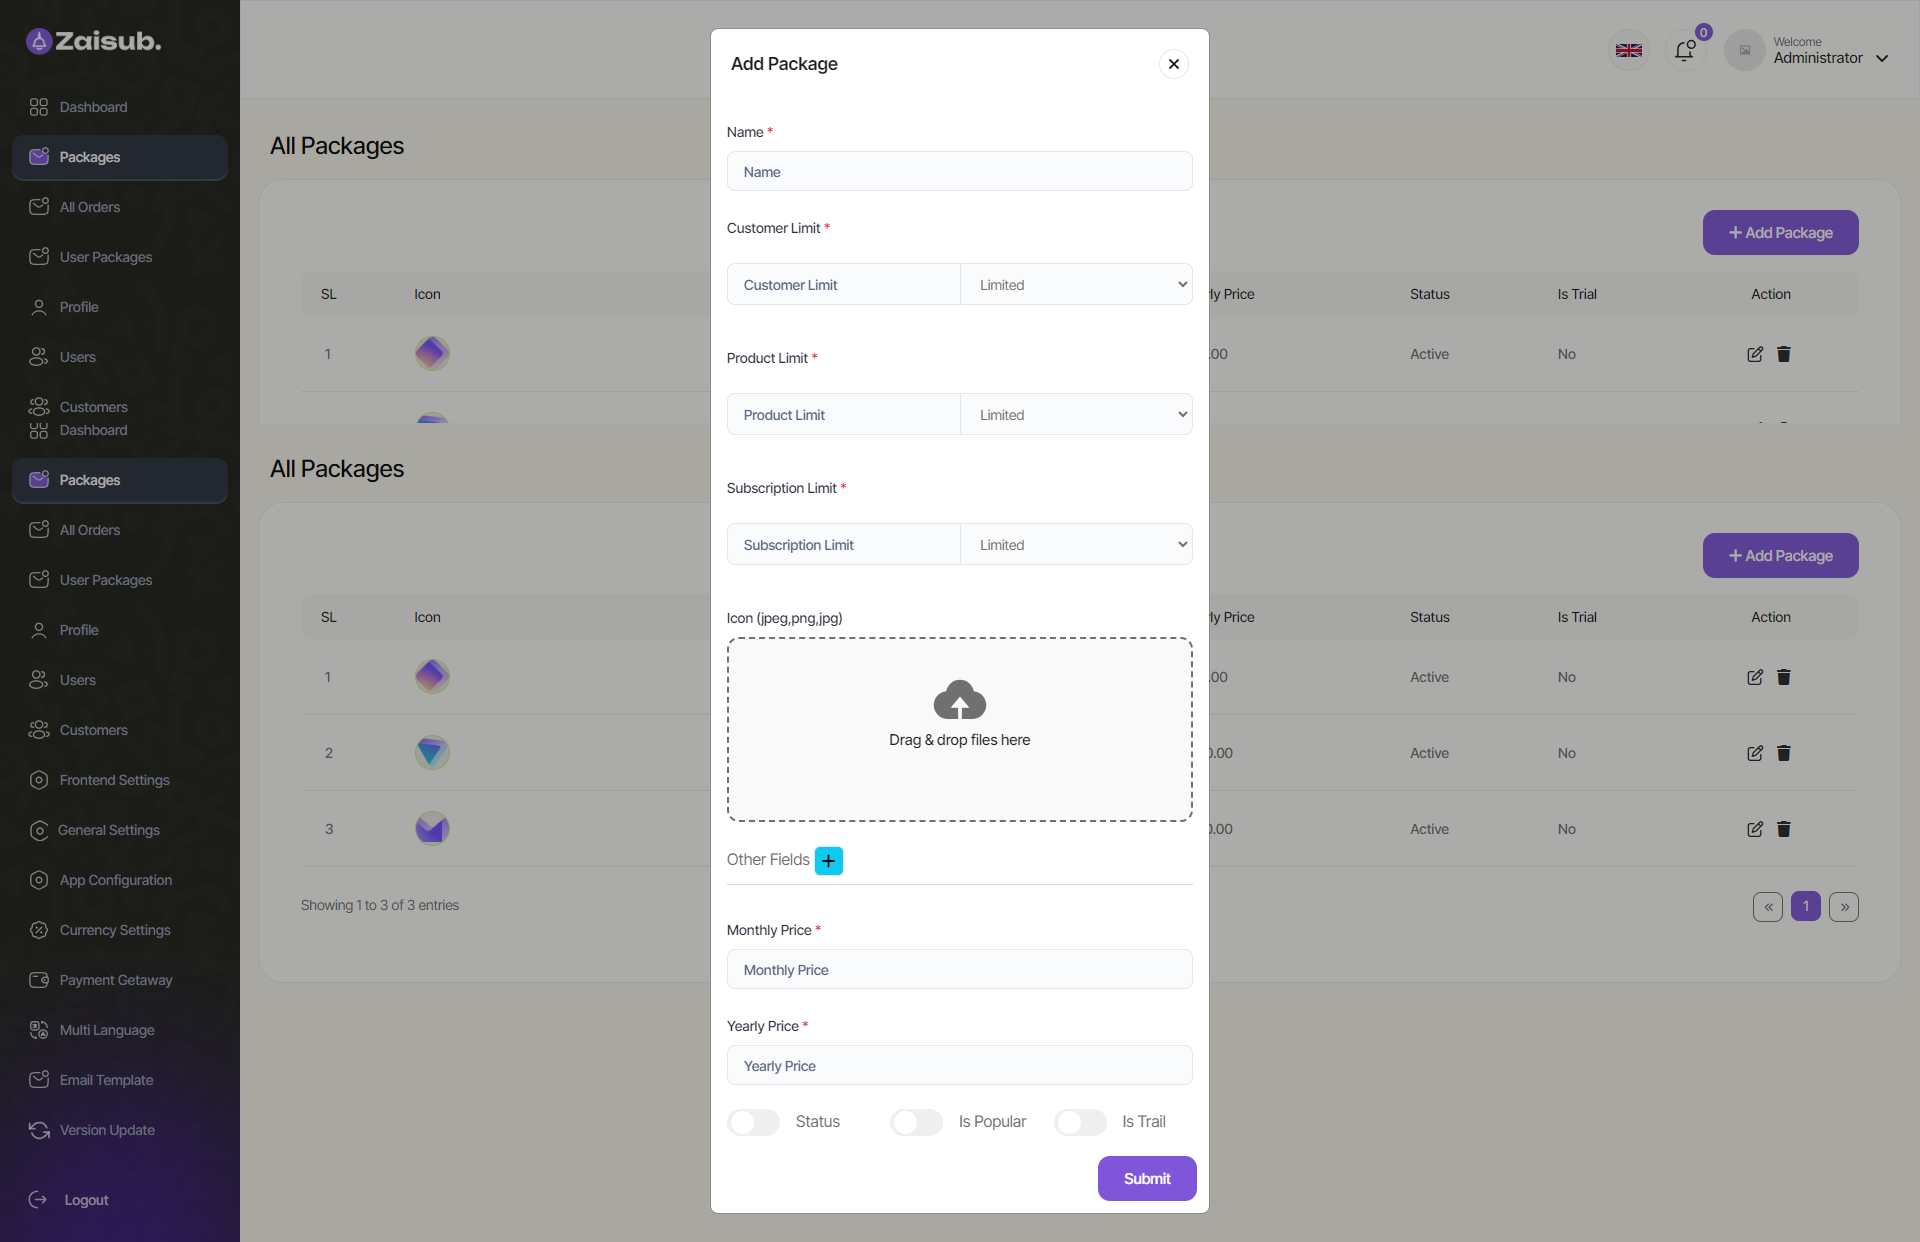The width and height of the screenshot is (1920, 1242).
Task: Open notifications via the bell icon
Action: (x=1684, y=50)
